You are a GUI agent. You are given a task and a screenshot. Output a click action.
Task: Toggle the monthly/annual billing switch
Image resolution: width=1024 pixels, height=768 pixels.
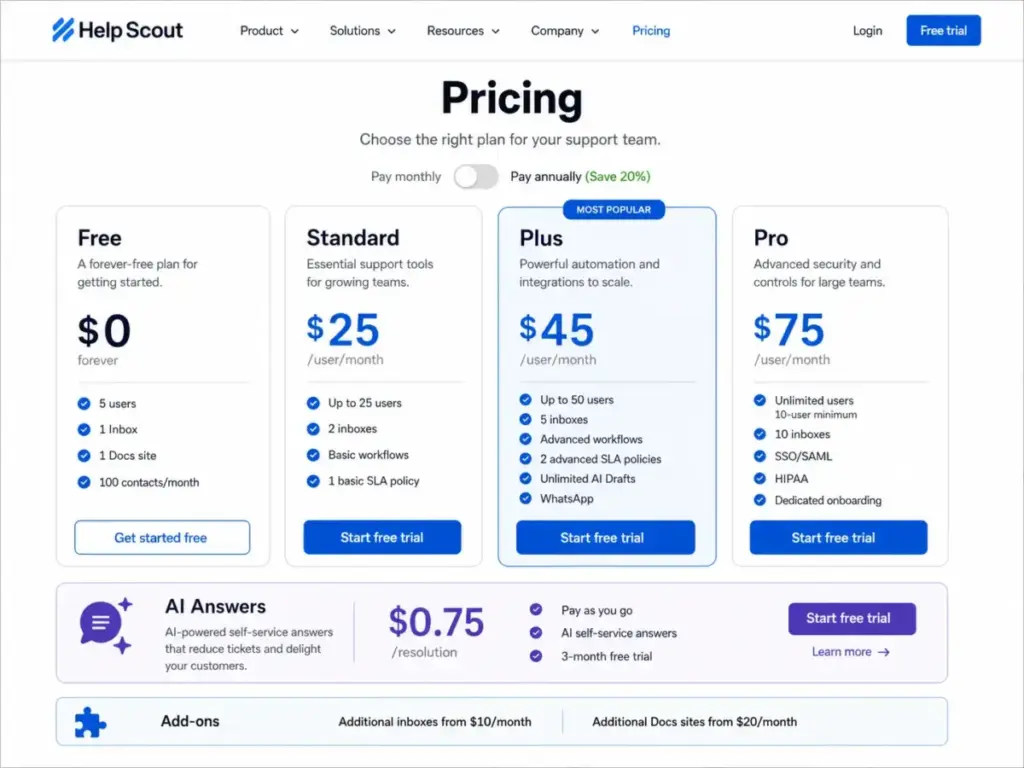(476, 176)
